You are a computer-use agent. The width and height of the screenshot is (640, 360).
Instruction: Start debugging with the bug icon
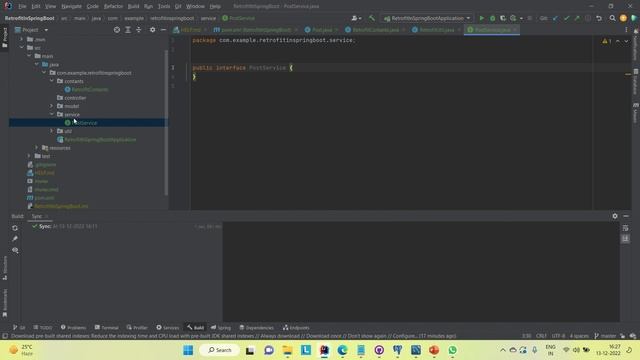[x=493, y=18]
